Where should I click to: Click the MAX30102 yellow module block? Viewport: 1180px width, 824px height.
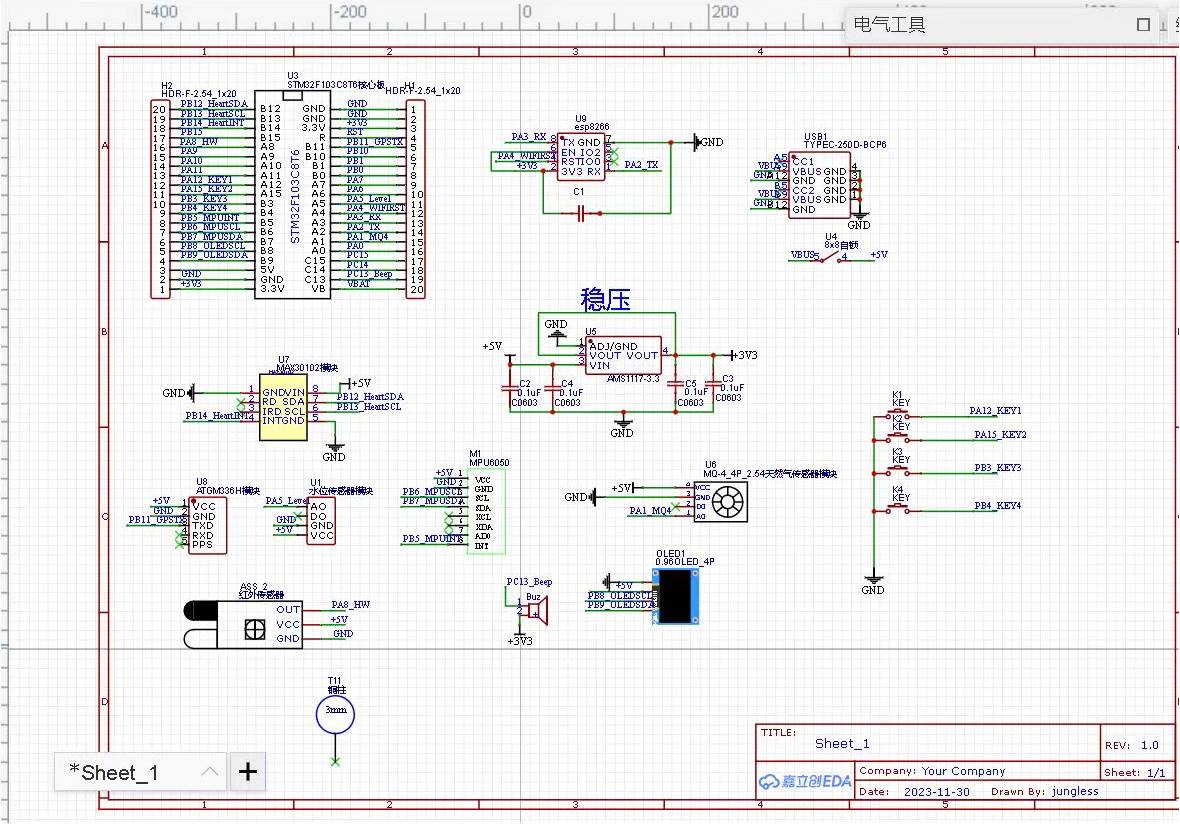click(283, 406)
